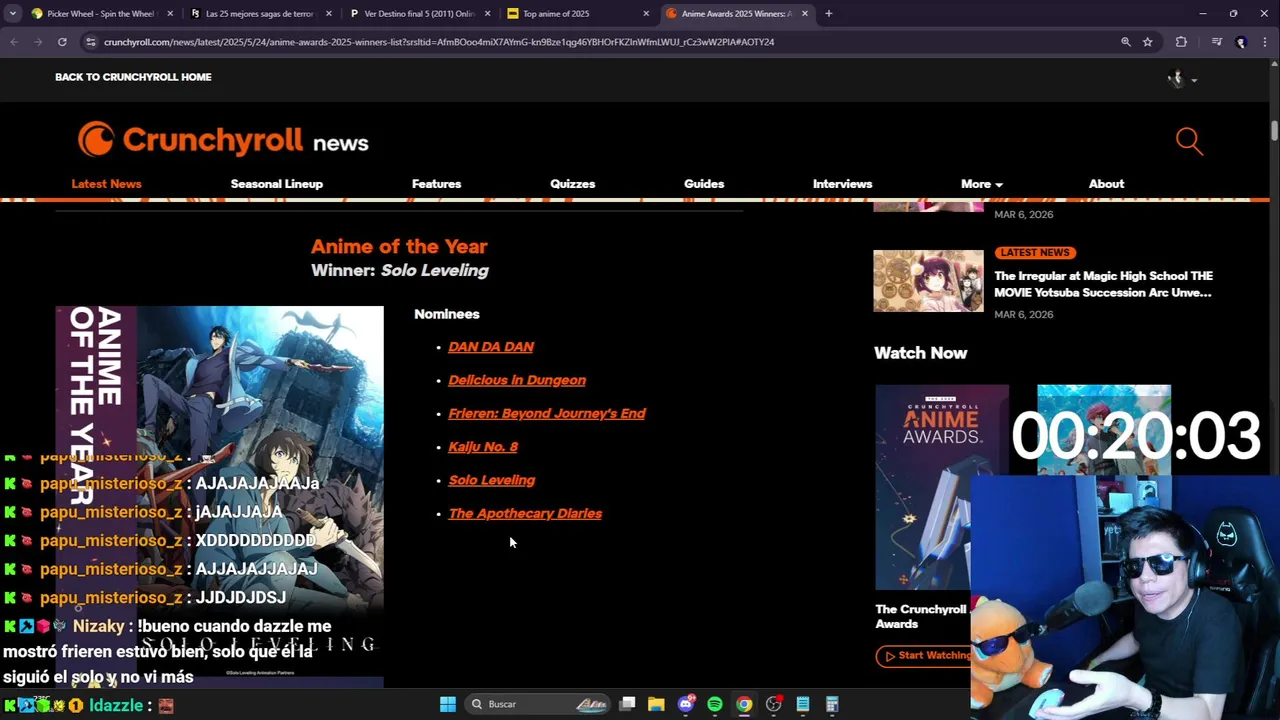This screenshot has height=720, width=1280.
Task: Open Spotify from the taskbar
Action: click(x=714, y=704)
